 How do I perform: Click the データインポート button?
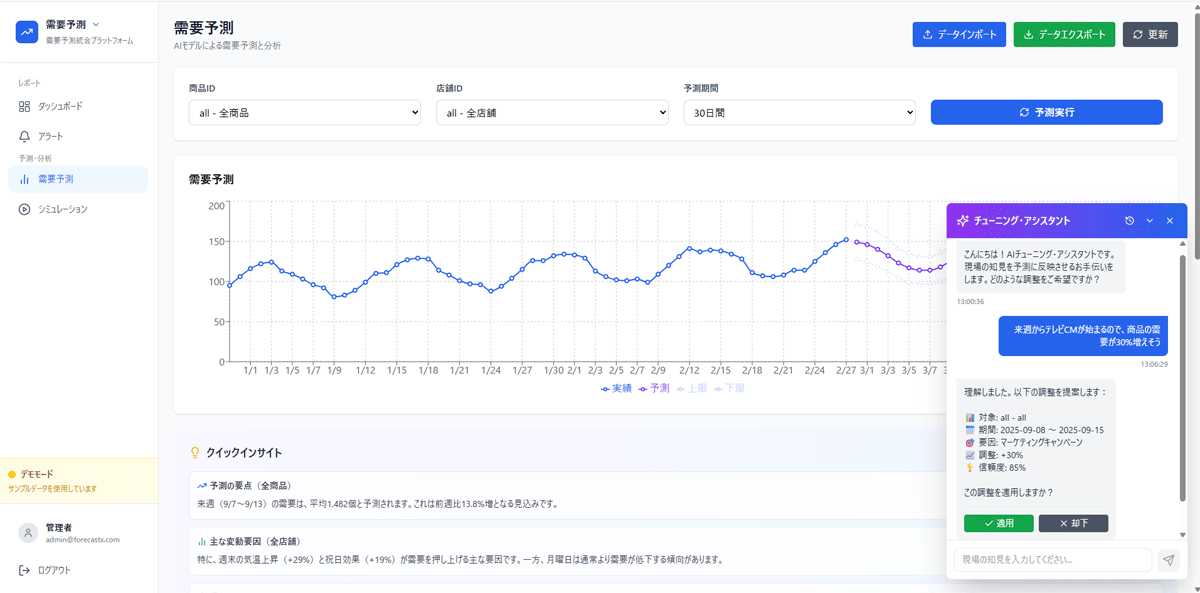(x=959, y=34)
